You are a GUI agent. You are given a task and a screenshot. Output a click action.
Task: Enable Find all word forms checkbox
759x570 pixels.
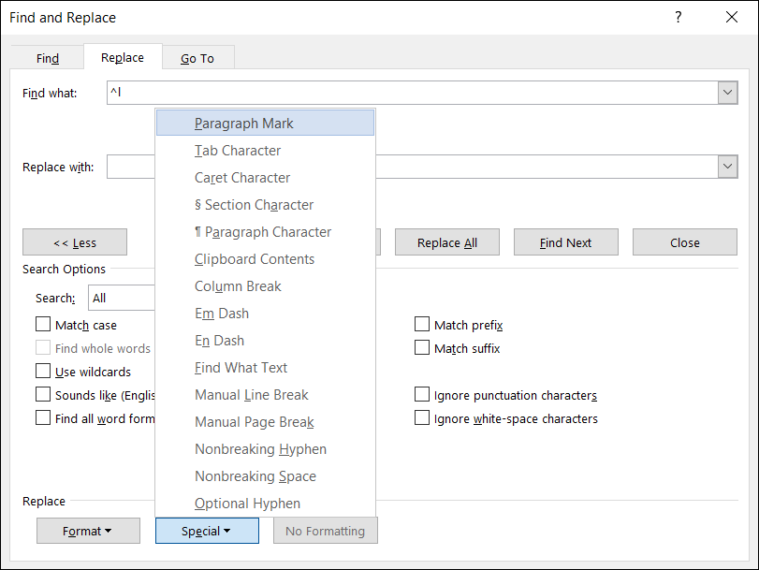point(43,418)
